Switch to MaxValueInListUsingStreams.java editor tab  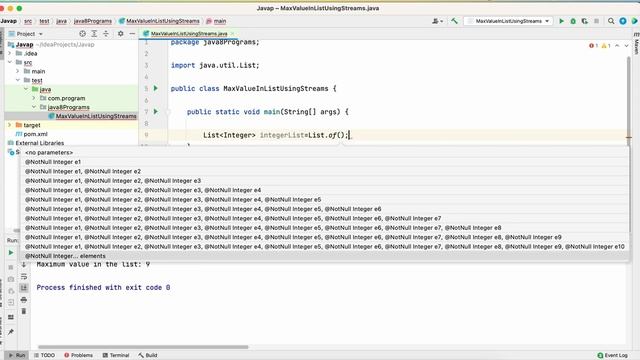pos(189,34)
